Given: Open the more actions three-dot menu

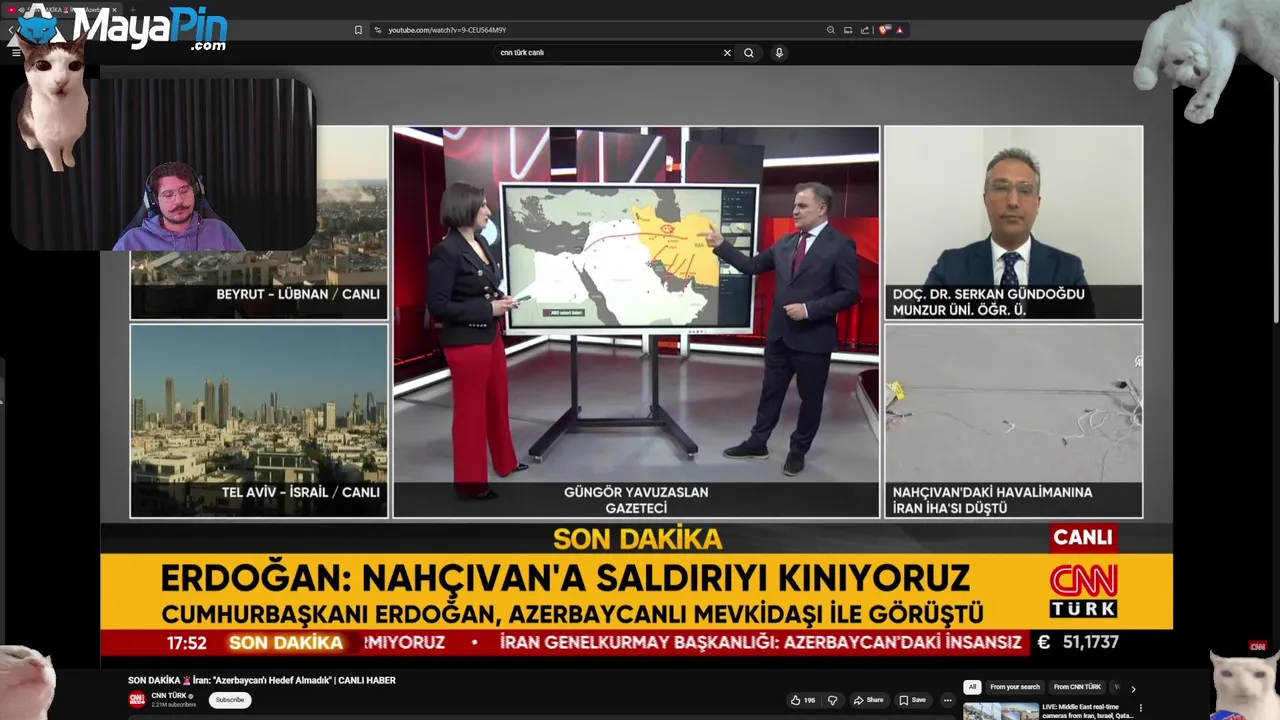Looking at the screenshot, I should pos(948,700).
